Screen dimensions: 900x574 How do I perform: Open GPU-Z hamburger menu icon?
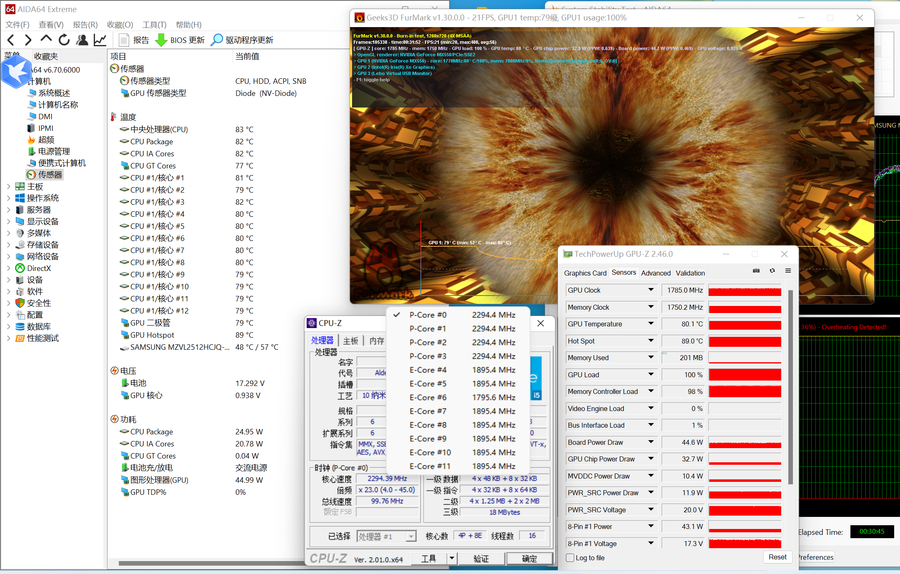tap(788, 271)
